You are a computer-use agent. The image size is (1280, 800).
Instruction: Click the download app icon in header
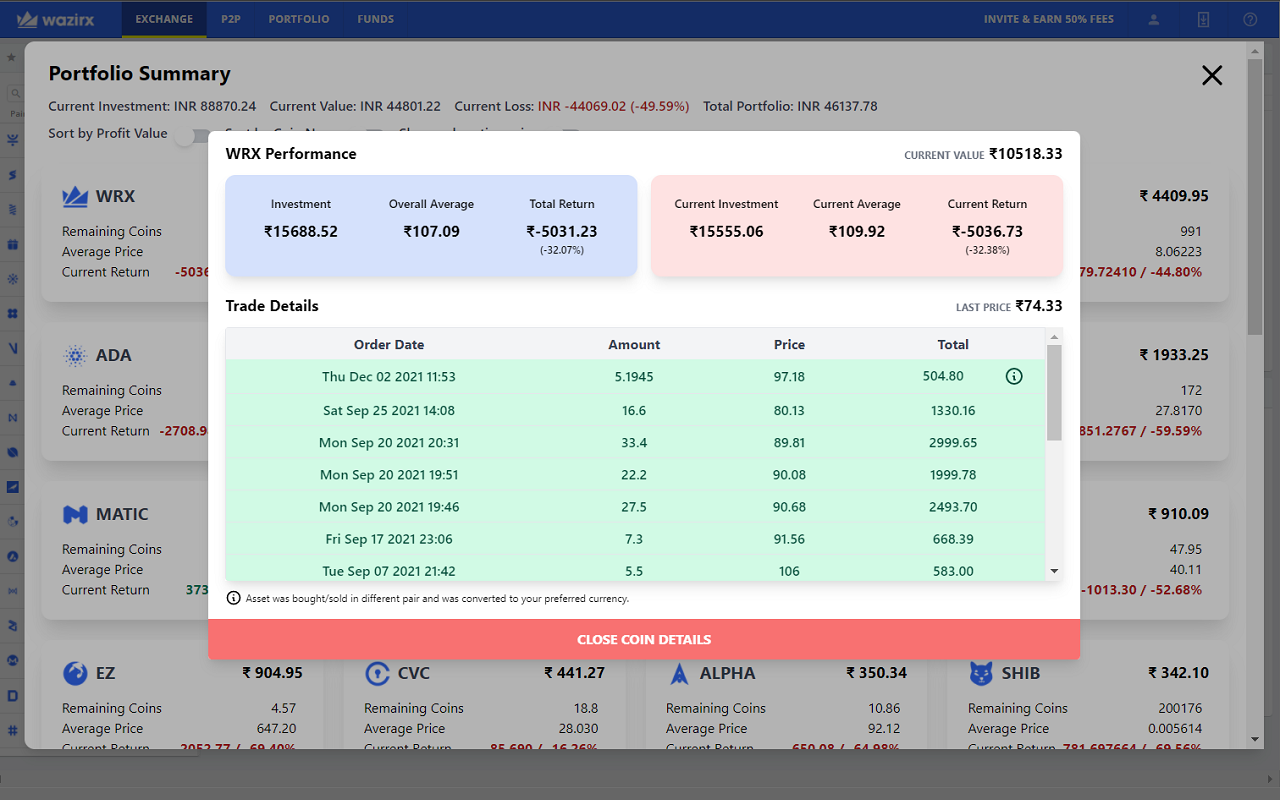(x=1203, y=19)
